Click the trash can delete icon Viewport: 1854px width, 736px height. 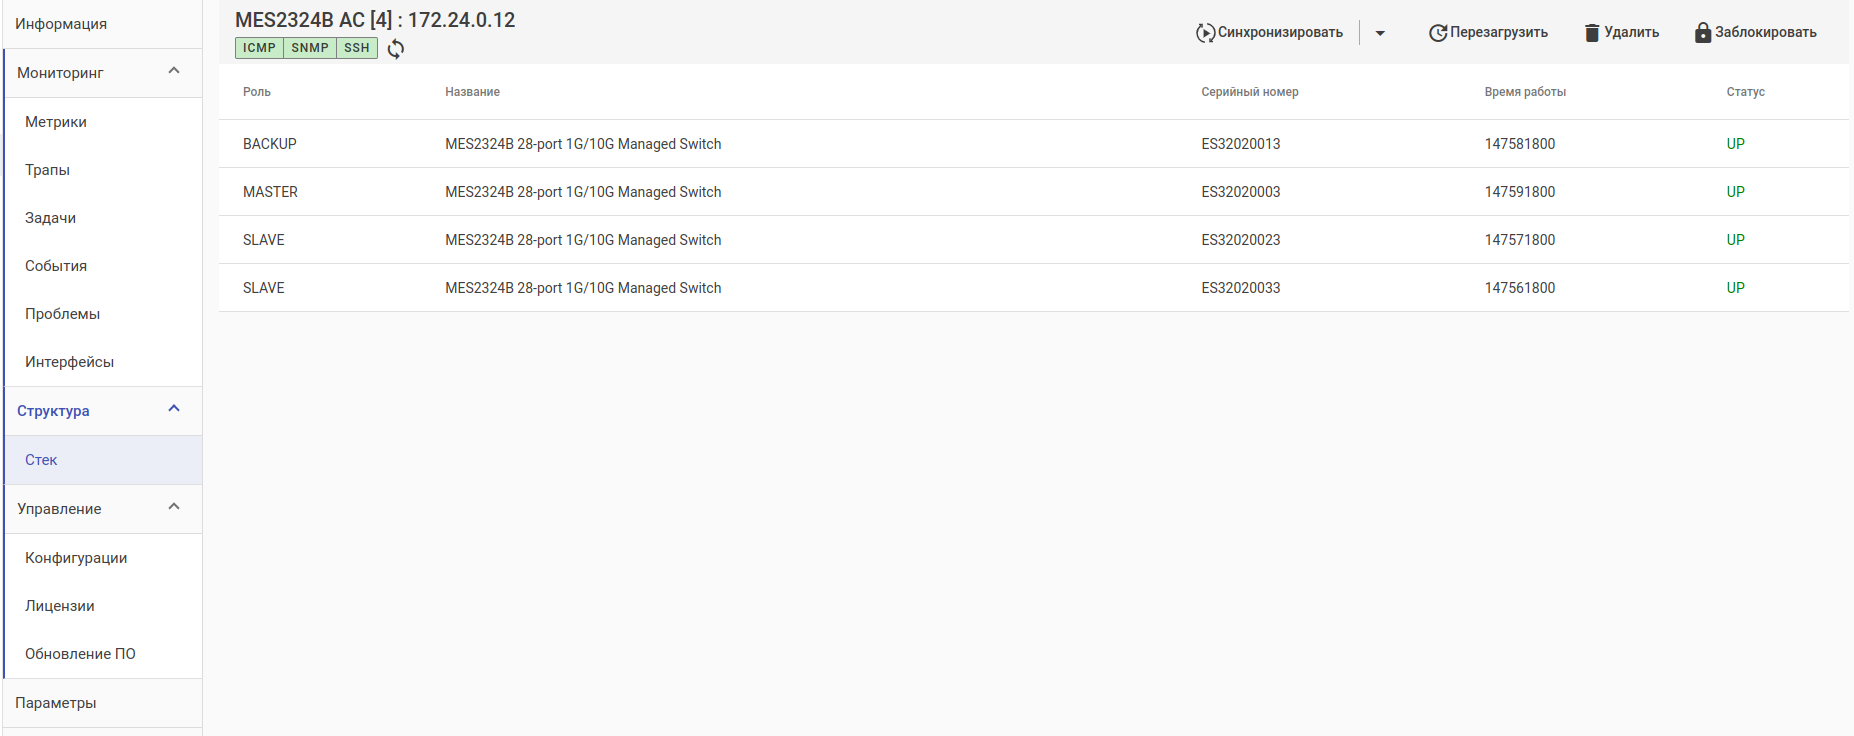[1592, 33]
